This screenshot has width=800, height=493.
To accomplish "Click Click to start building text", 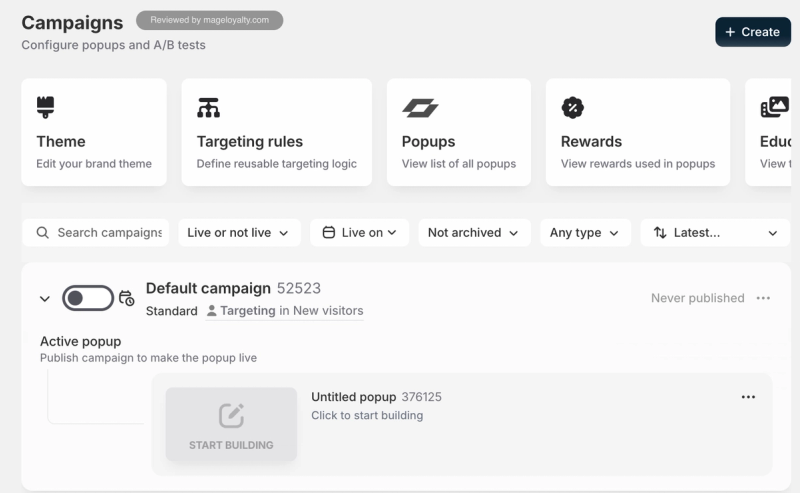I will coord(367,415).
